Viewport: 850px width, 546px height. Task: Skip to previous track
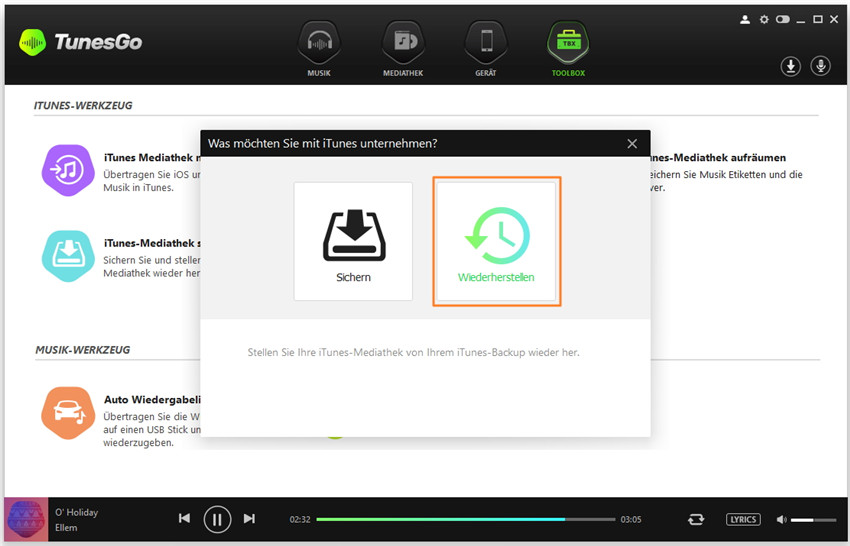[x=184, y=519]
